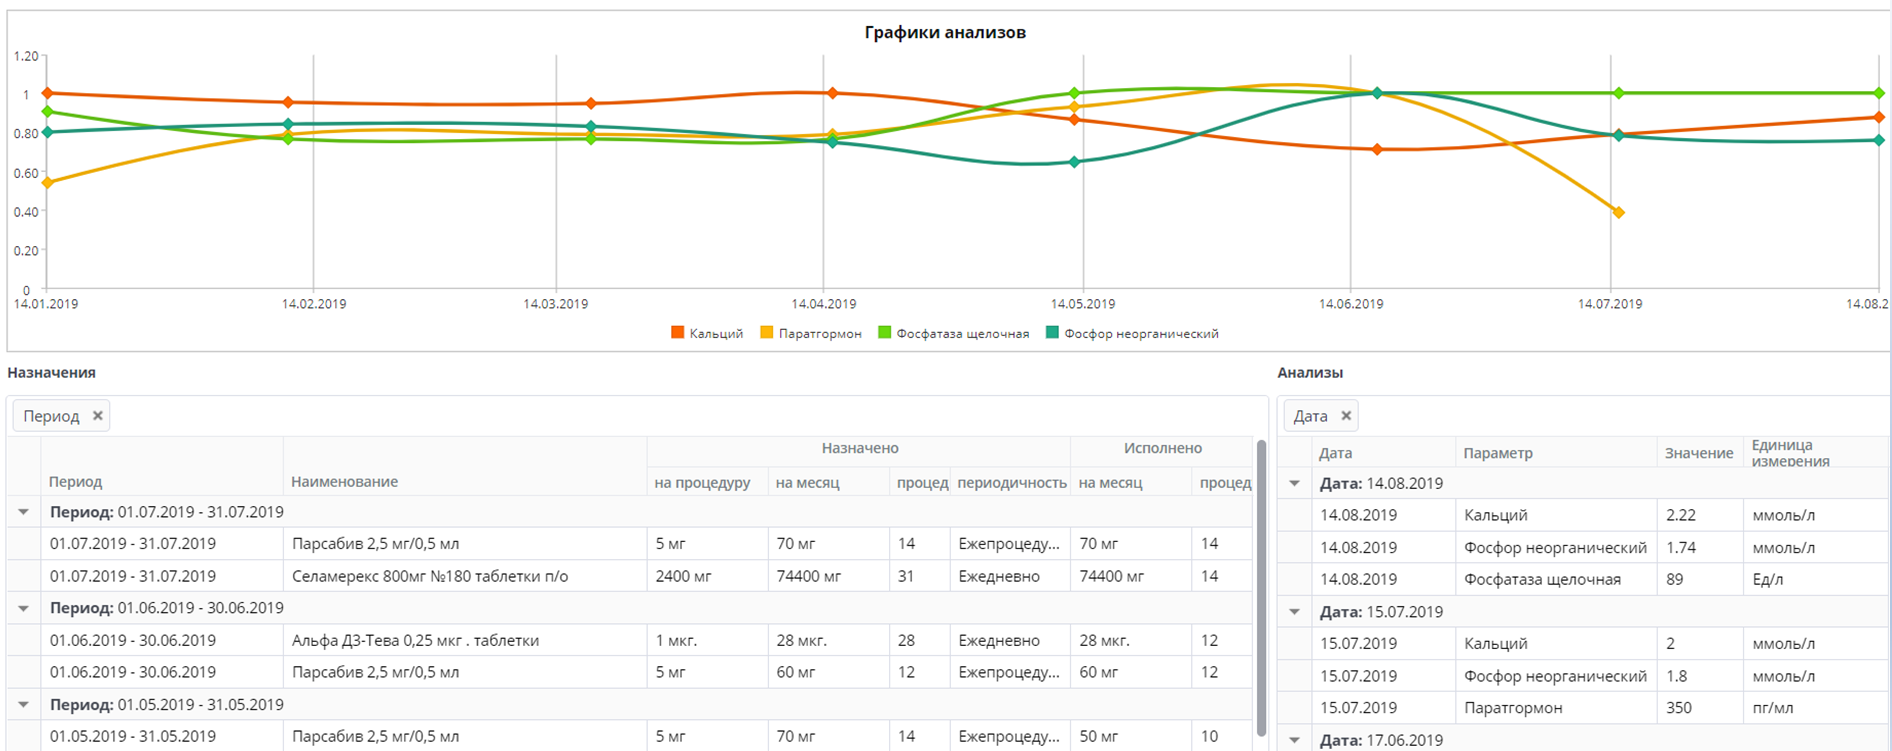Toggle Кальций series in chart legend

(x=707, y=334)
